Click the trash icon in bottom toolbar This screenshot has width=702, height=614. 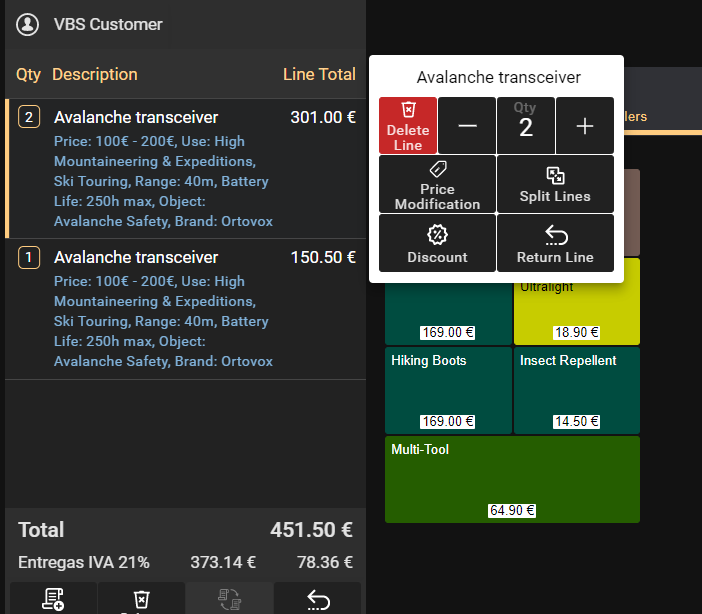[x=141, y=599]
